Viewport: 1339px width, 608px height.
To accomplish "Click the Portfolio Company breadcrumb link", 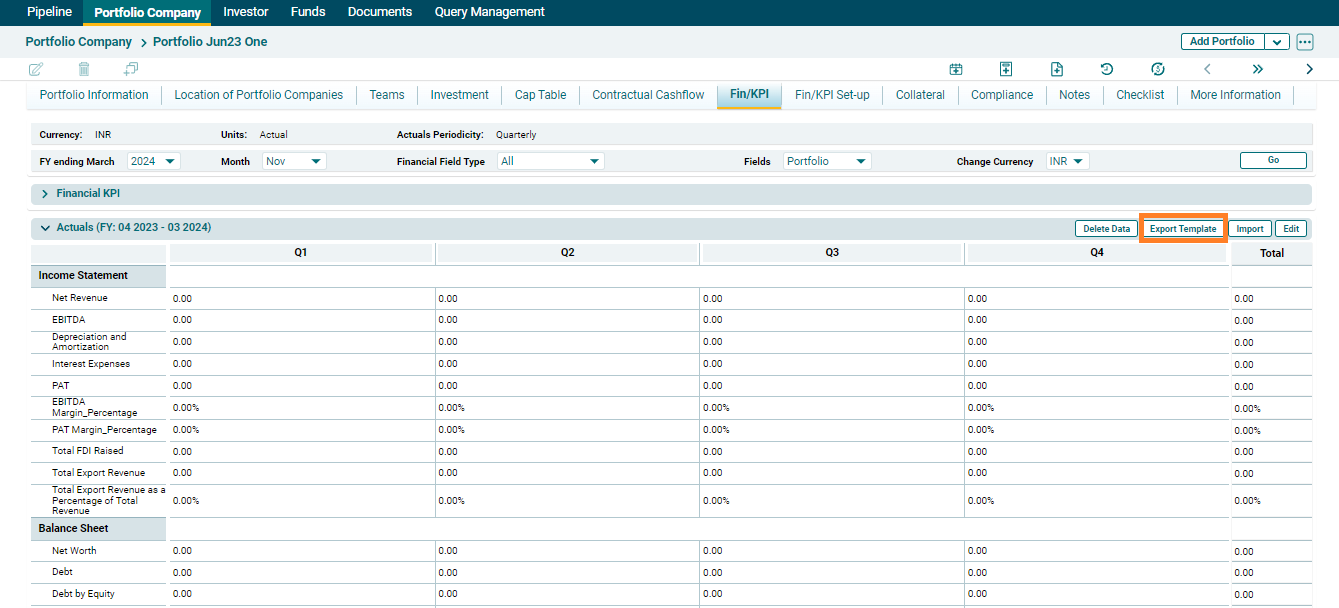I will [79, 42].
